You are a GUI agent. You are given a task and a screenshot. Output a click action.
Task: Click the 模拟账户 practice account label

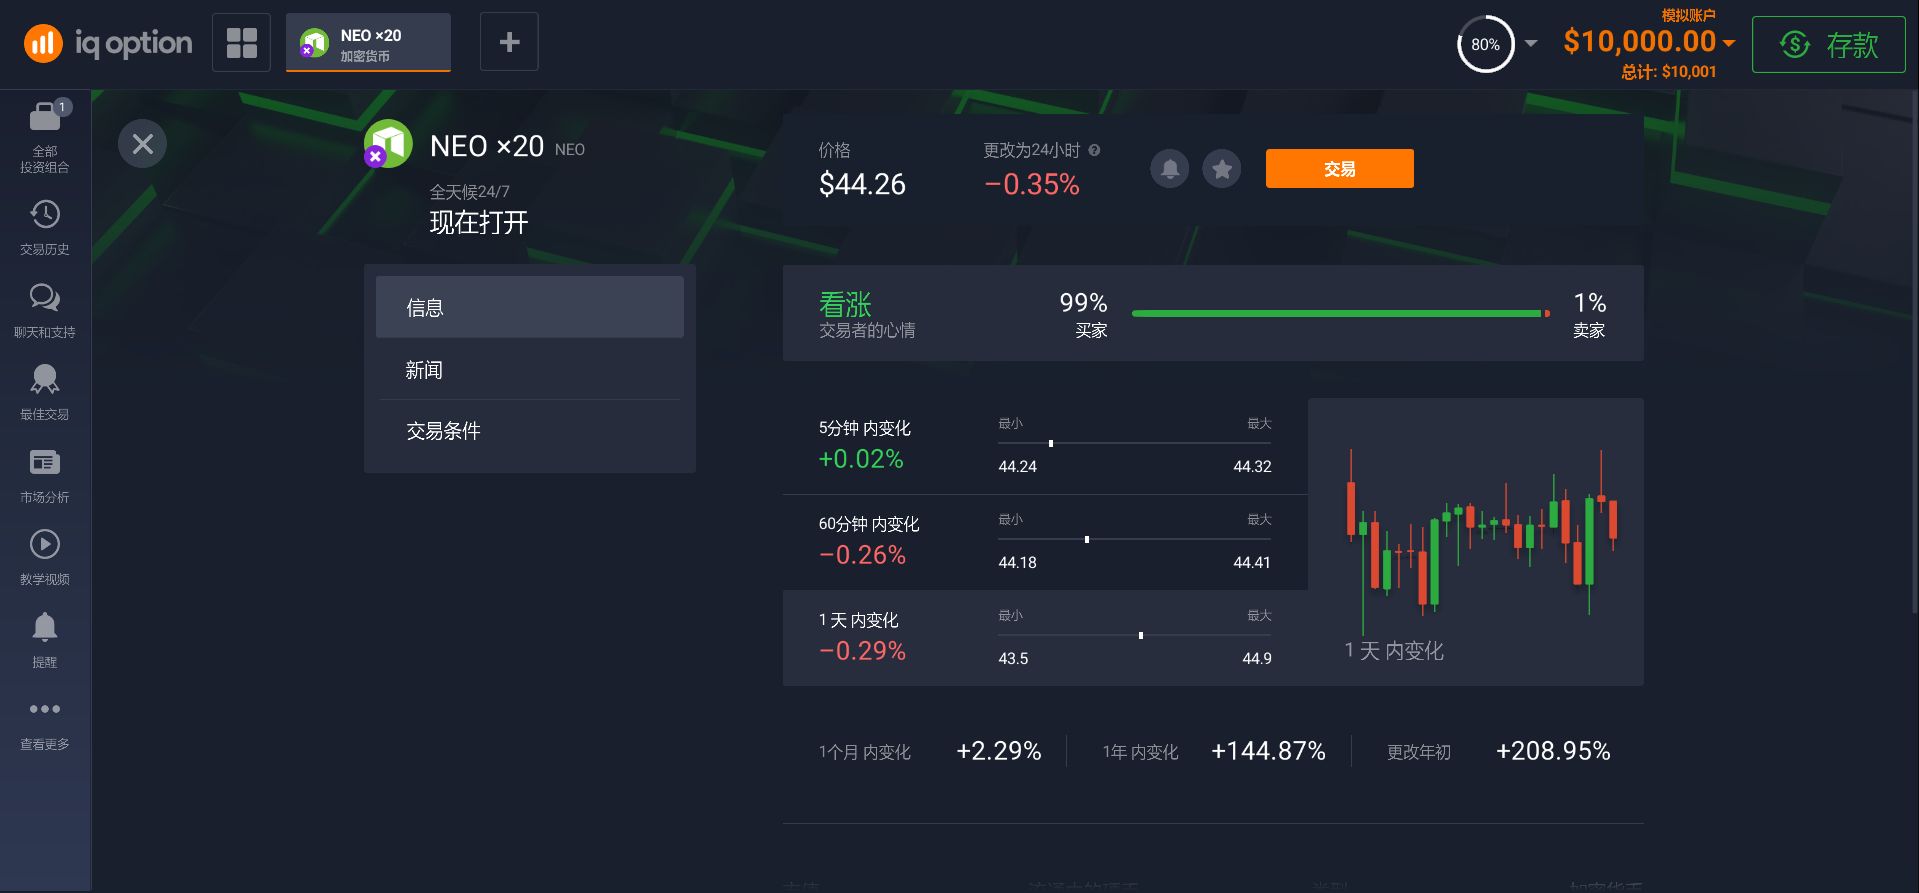[x=1688, y=15]
